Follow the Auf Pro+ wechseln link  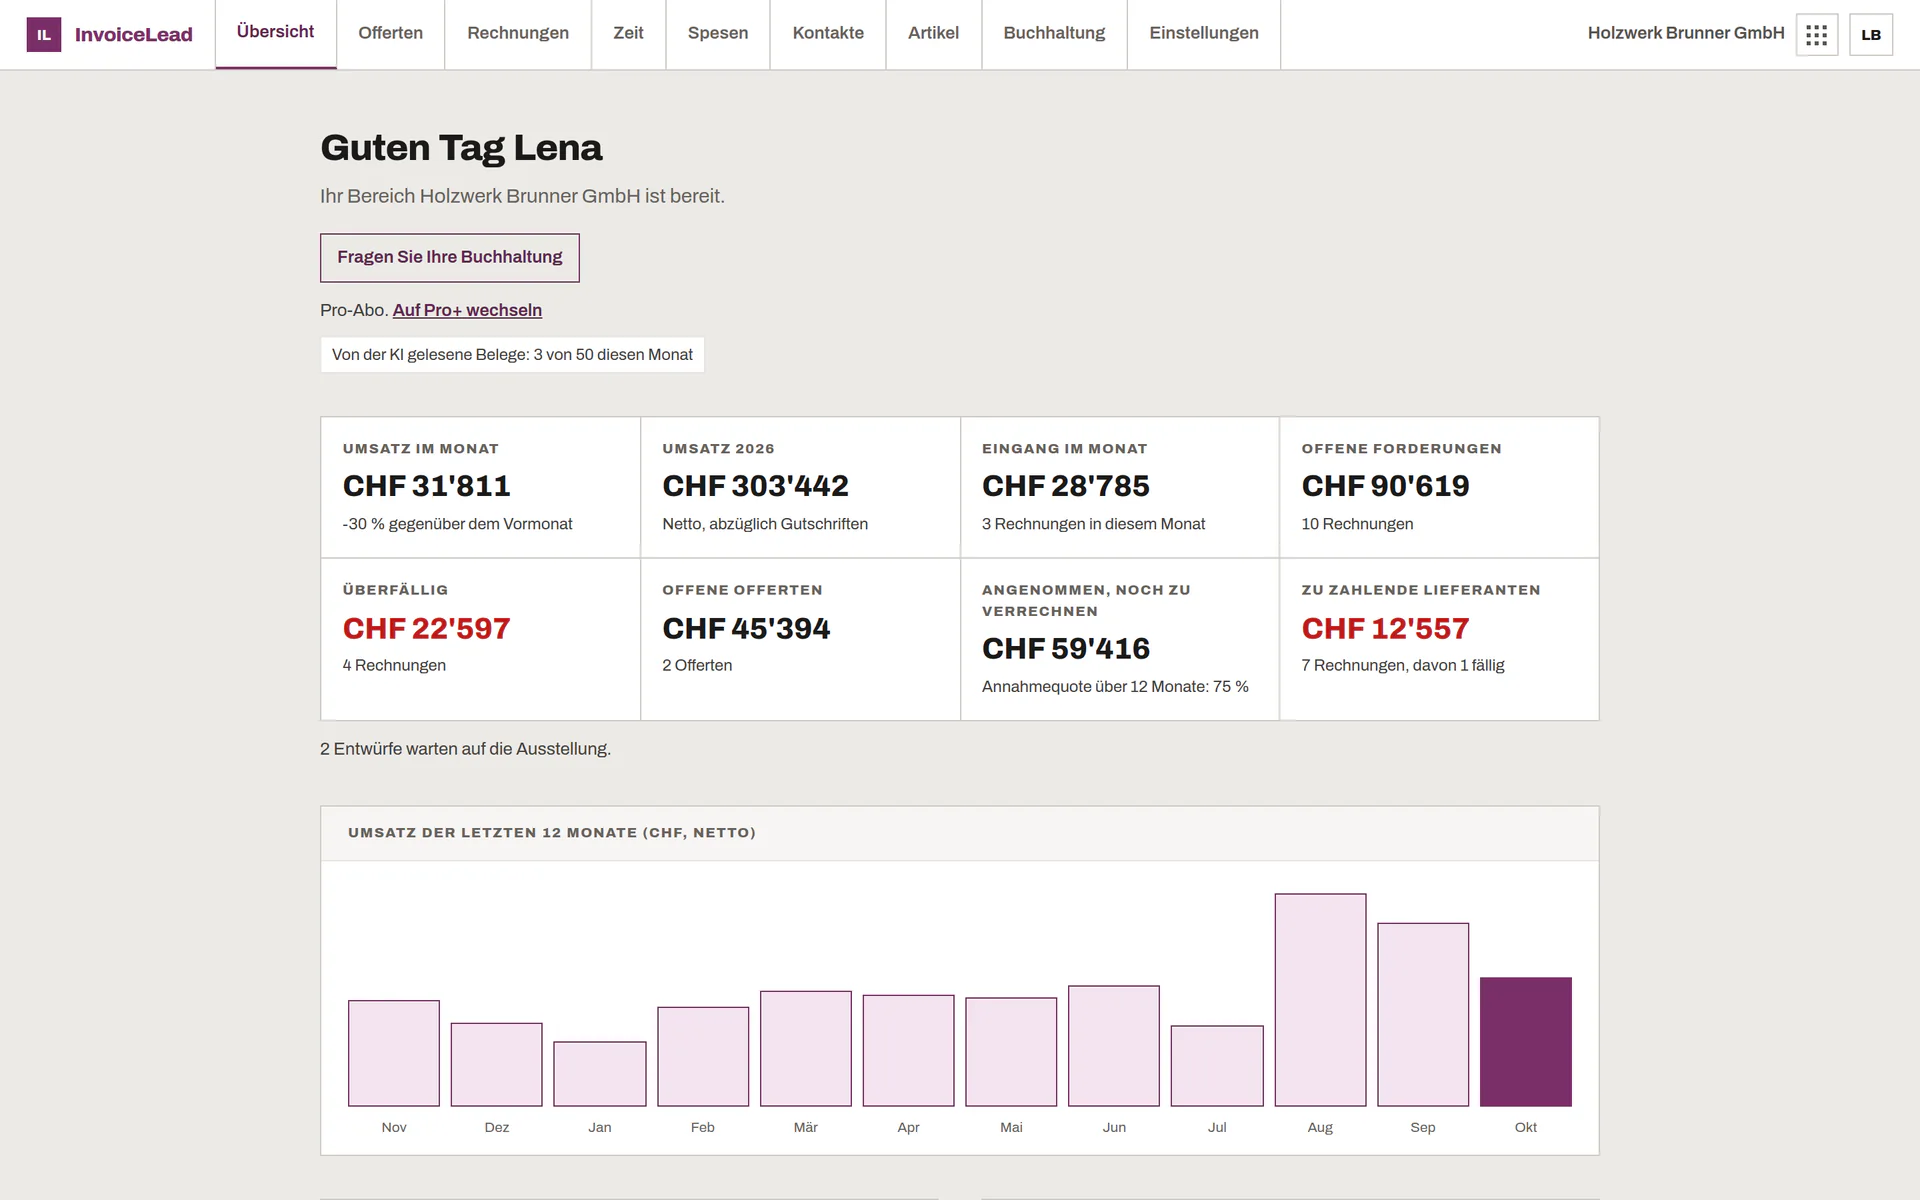pyautogui.click(x=467, y=310)
